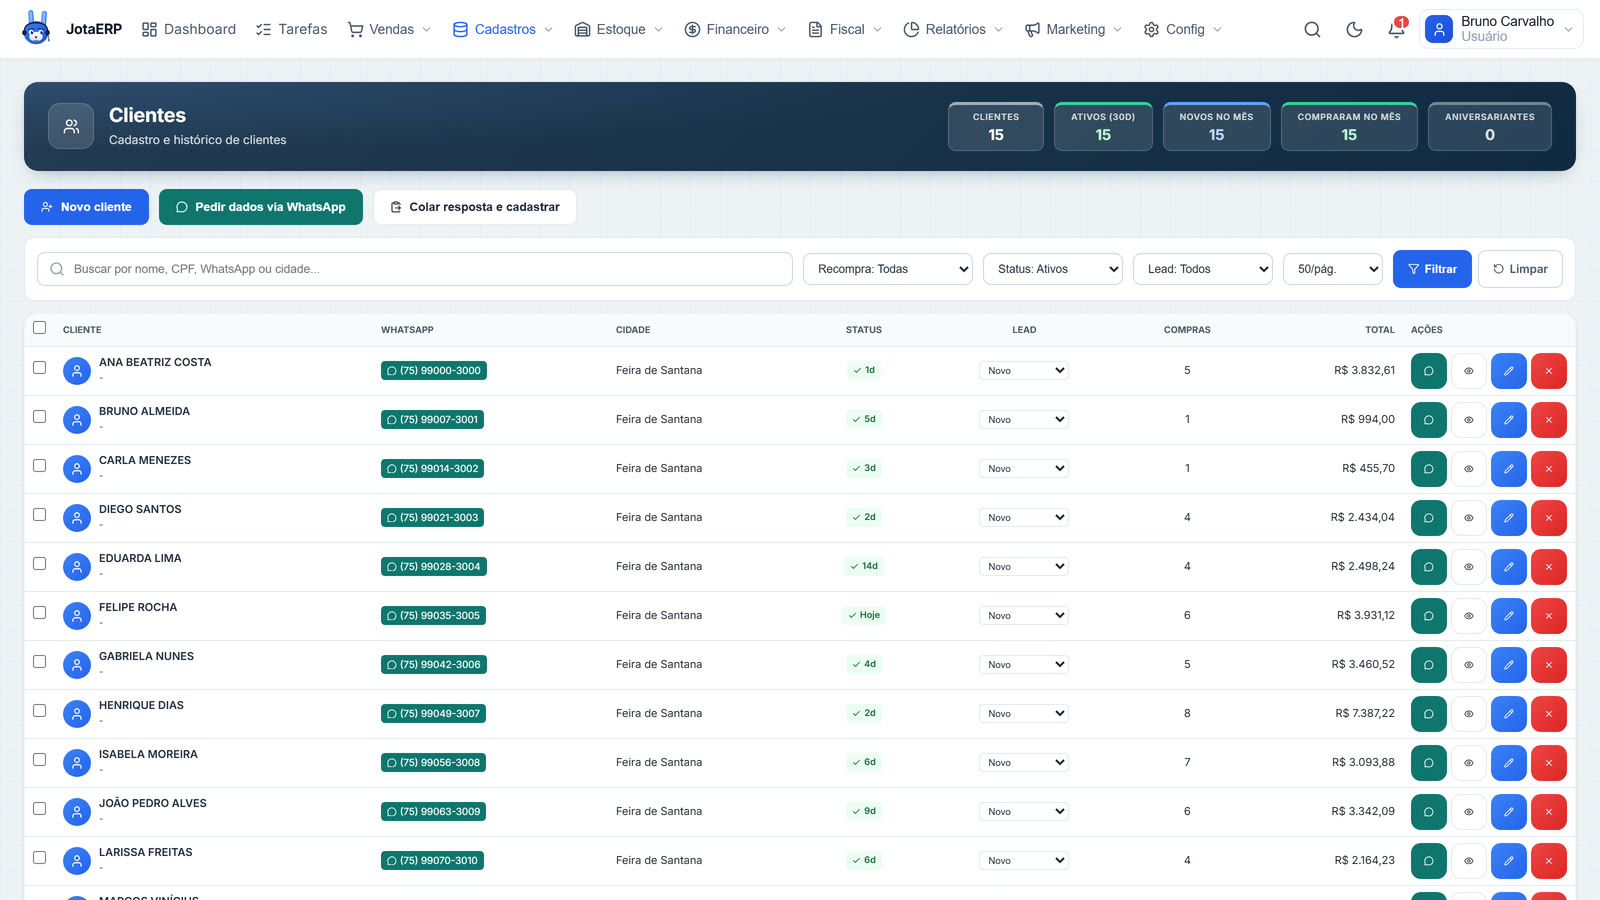Image resolution: width=1600 pixels, height=900 pixels.
Task: Check the select-all clients checkbox
Action: pos(40,327)
